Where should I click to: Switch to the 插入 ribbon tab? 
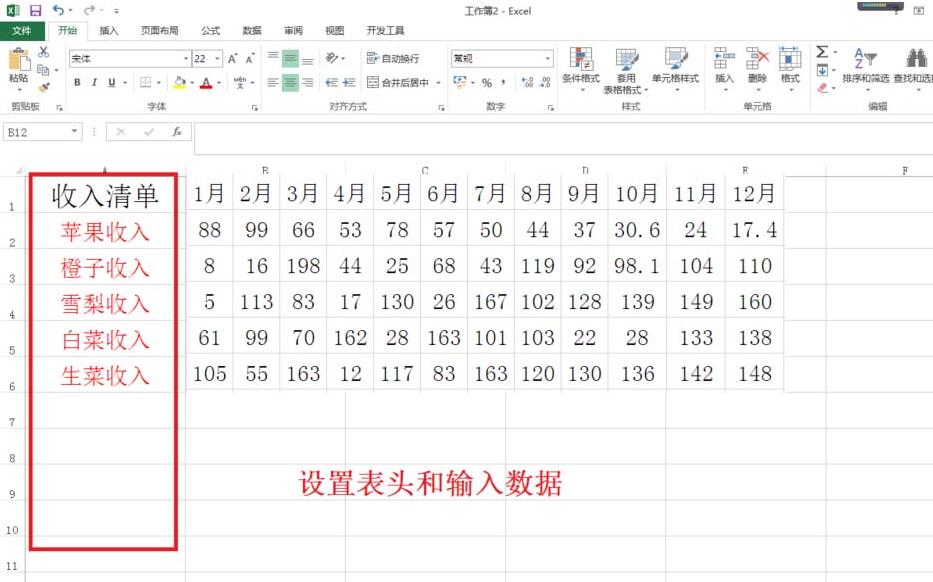109,29
